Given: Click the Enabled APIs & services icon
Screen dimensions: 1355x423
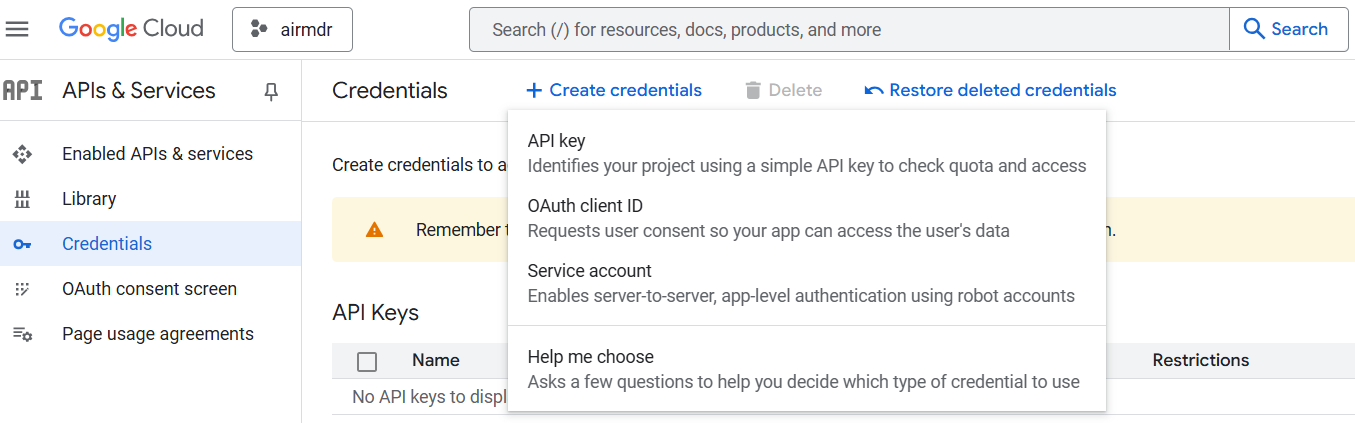Looking at the screenshot, I should pyautogui.click(x=22, y=154).
